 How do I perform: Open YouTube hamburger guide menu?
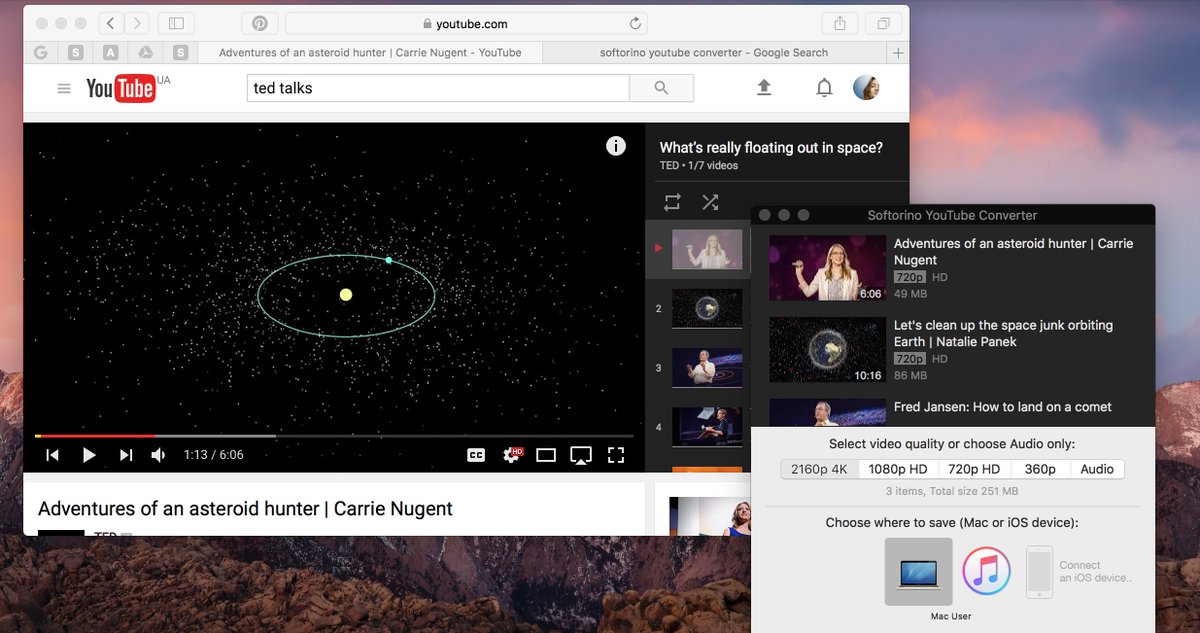[x=64, y=88]
